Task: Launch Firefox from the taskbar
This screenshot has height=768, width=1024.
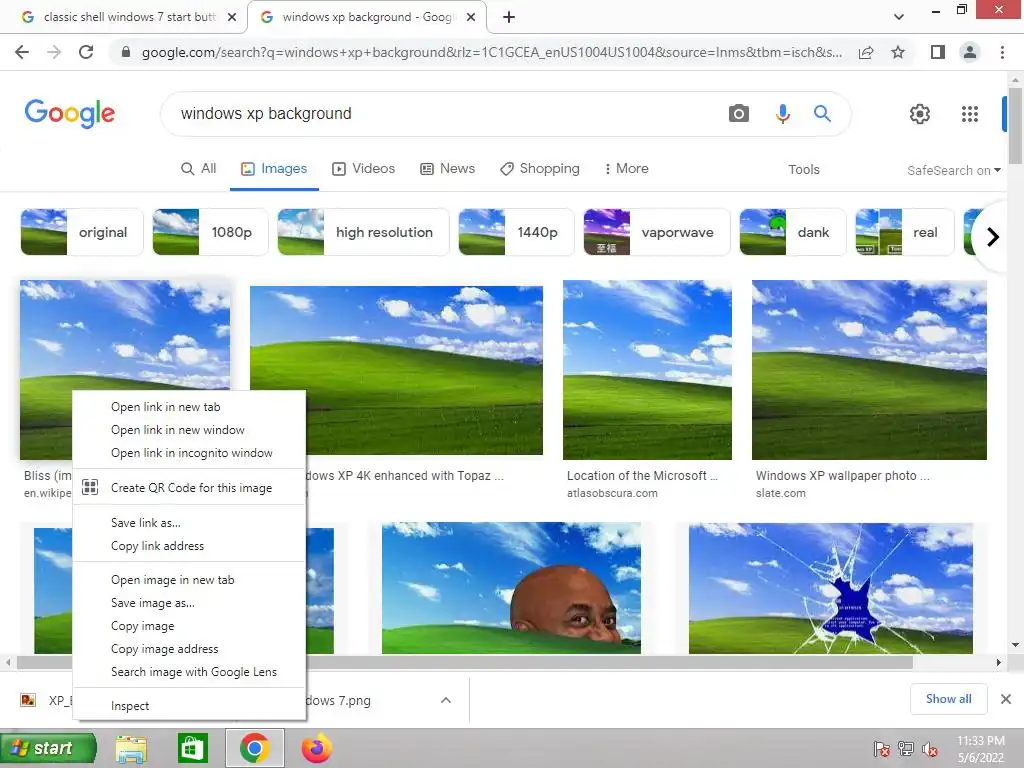Action: pos(317,748)
